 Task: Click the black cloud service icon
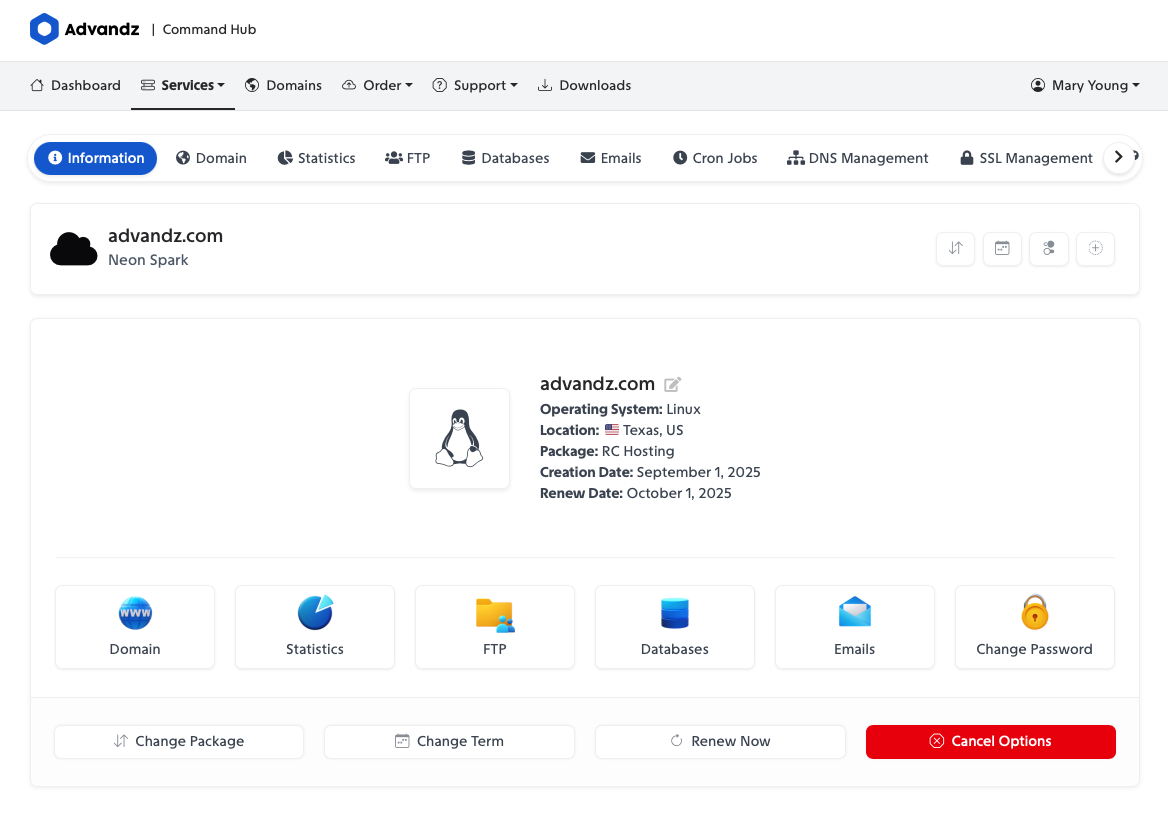click(73, 249)
